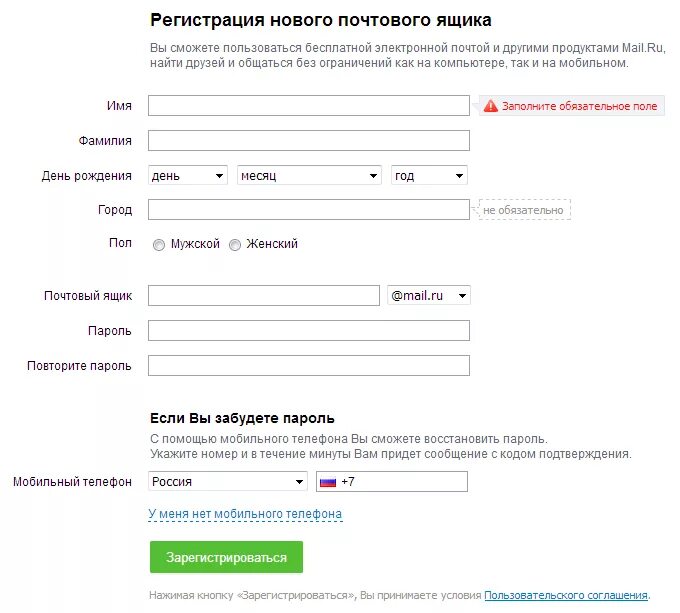Viewport: 680px width, 613px height.
Task: Expand the @mail.ru domain dropdown
Action: pos(428,296)
